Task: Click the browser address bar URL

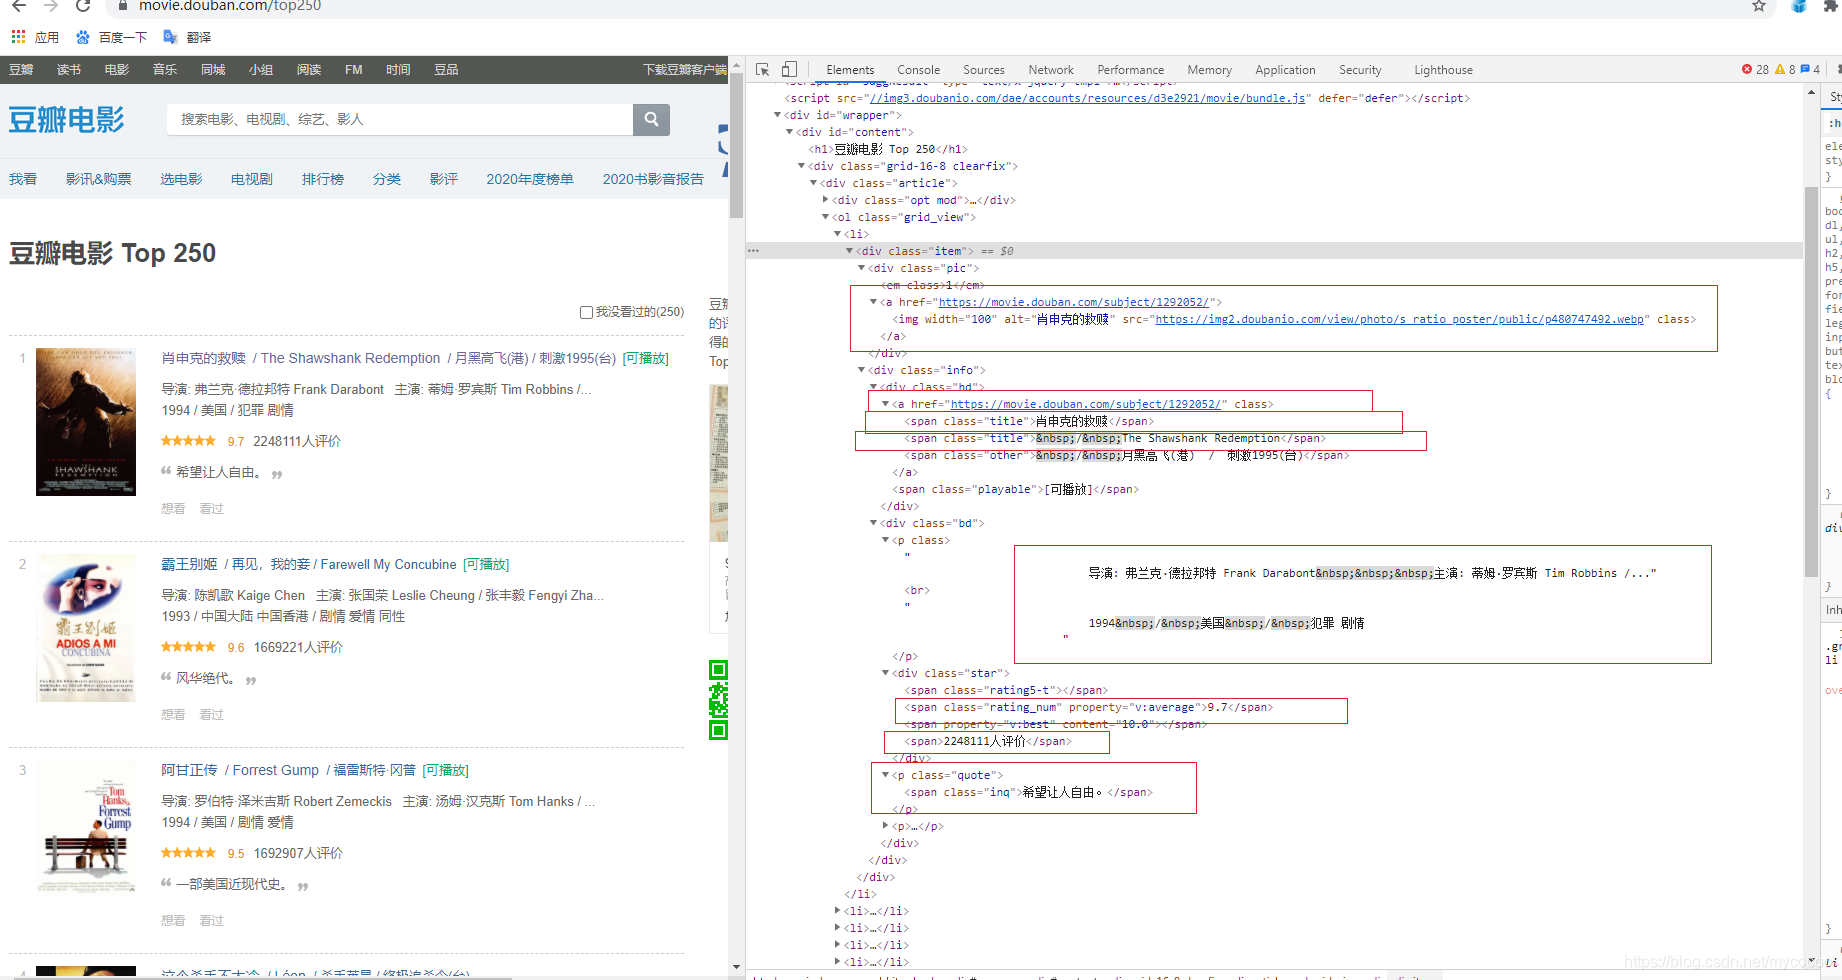Action: click(230, 6)
